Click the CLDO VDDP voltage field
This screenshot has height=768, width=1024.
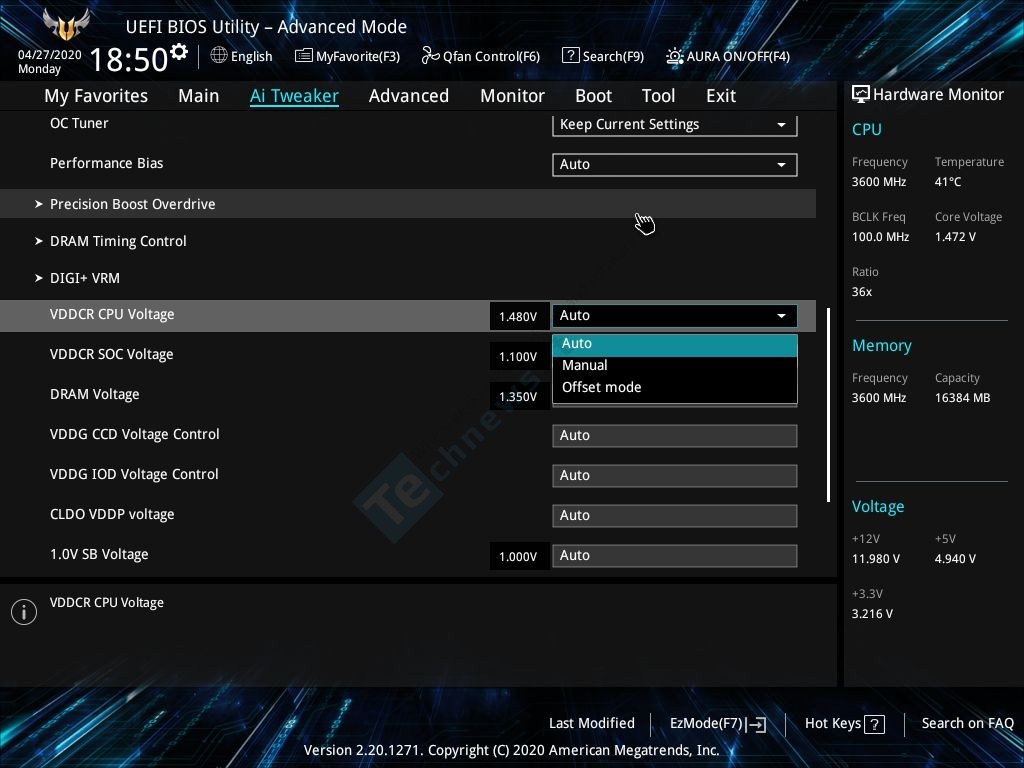[x=675, y=515]
